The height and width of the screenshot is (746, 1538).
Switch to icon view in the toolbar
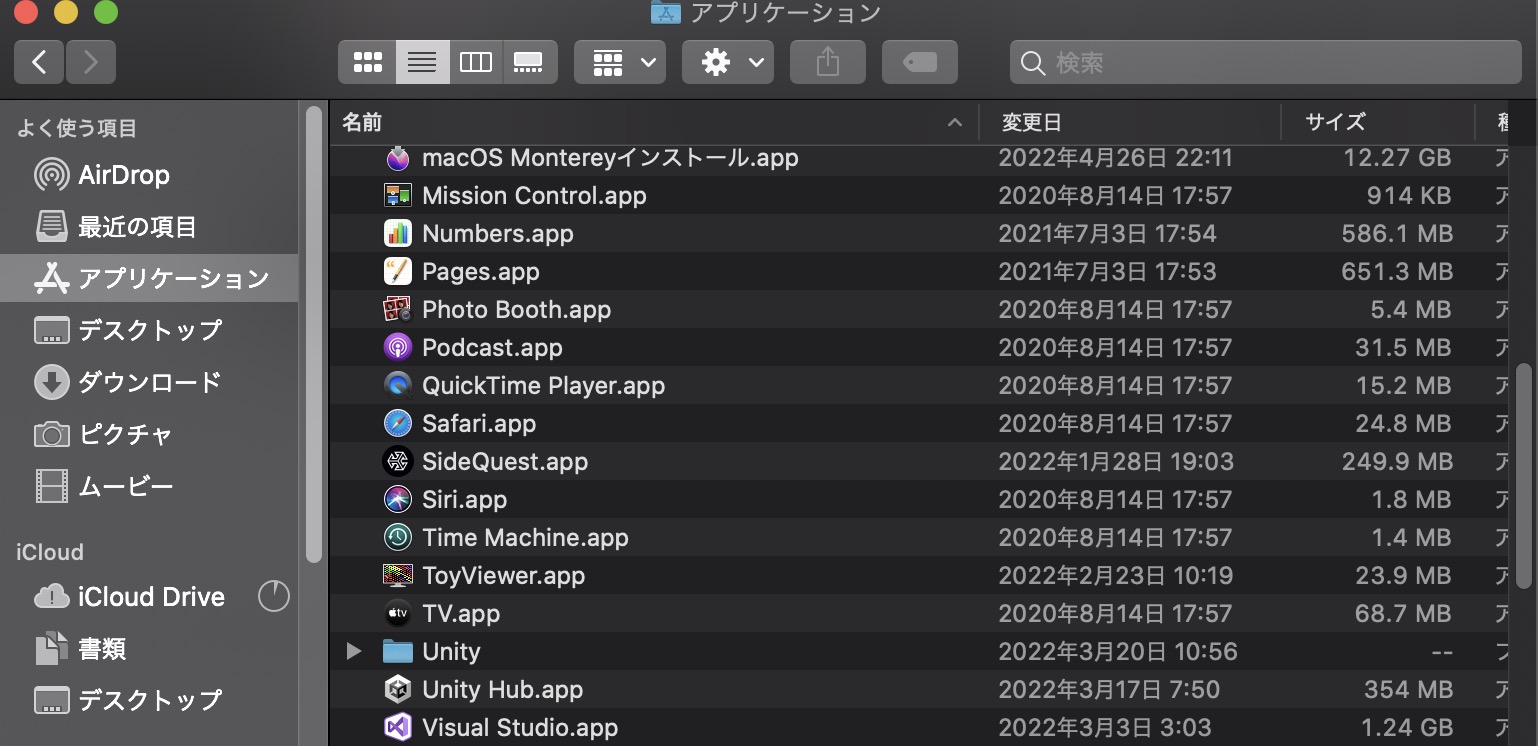(367, 62)
